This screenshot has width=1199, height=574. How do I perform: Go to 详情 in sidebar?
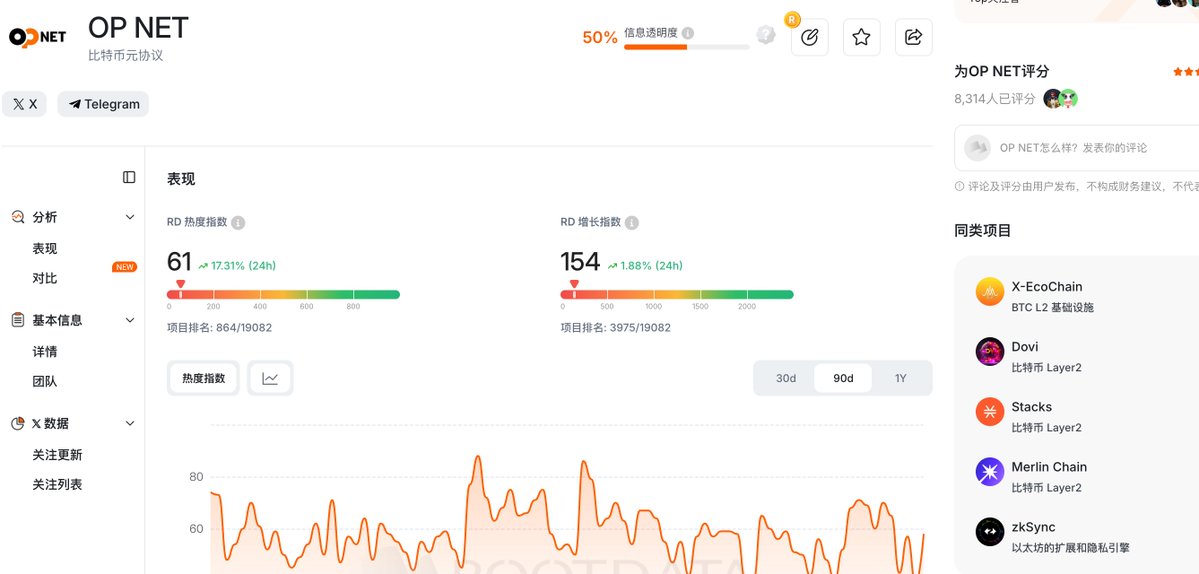click(x=44, y=352)
